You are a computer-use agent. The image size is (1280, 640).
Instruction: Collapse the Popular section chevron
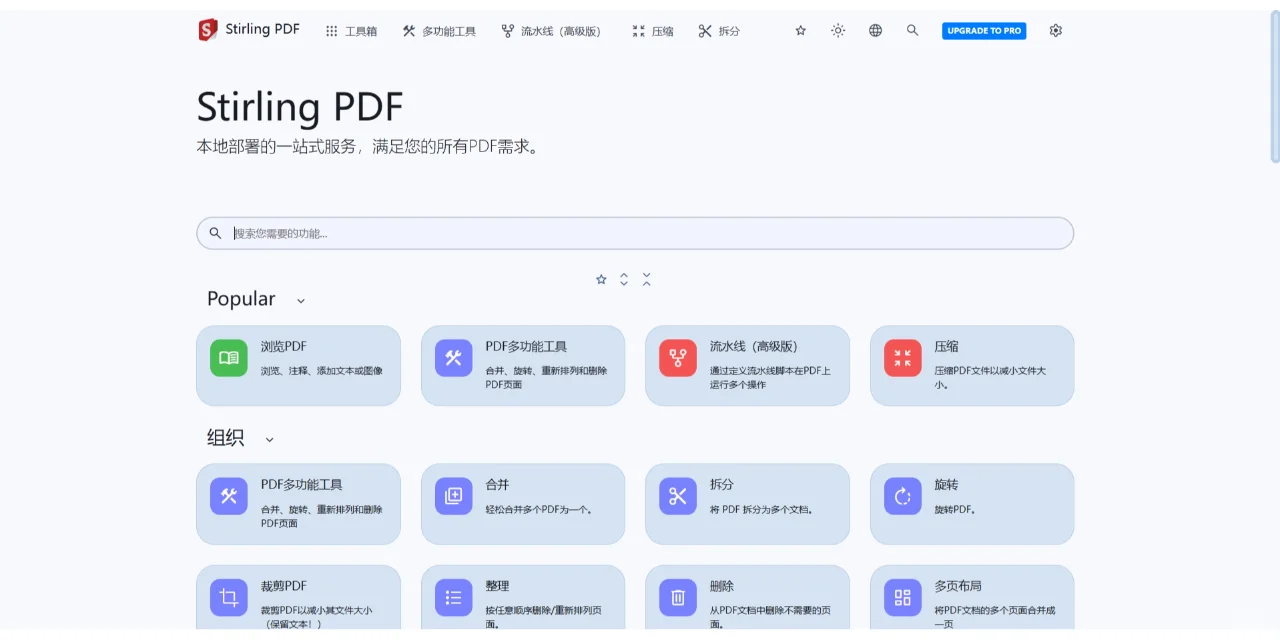pyautogui.click(x=301, y=301)
